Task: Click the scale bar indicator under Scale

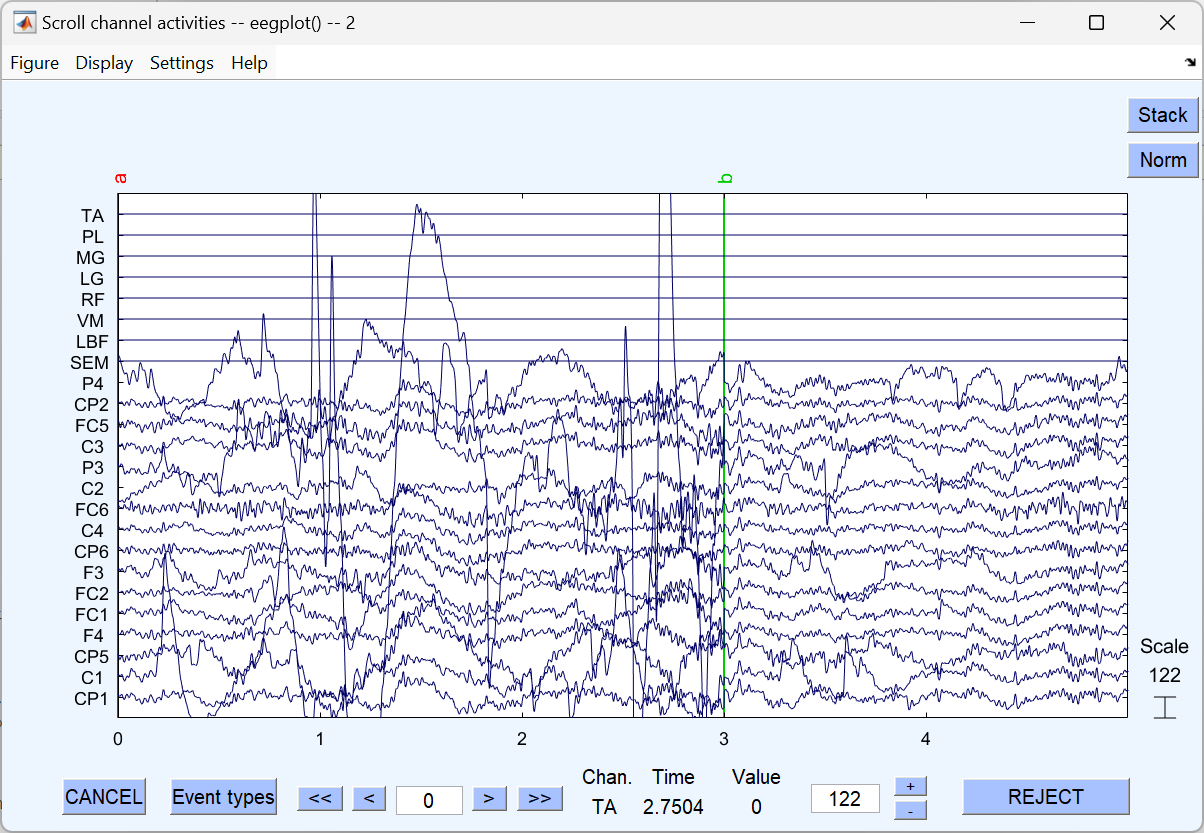Action: coord(1164,707)
